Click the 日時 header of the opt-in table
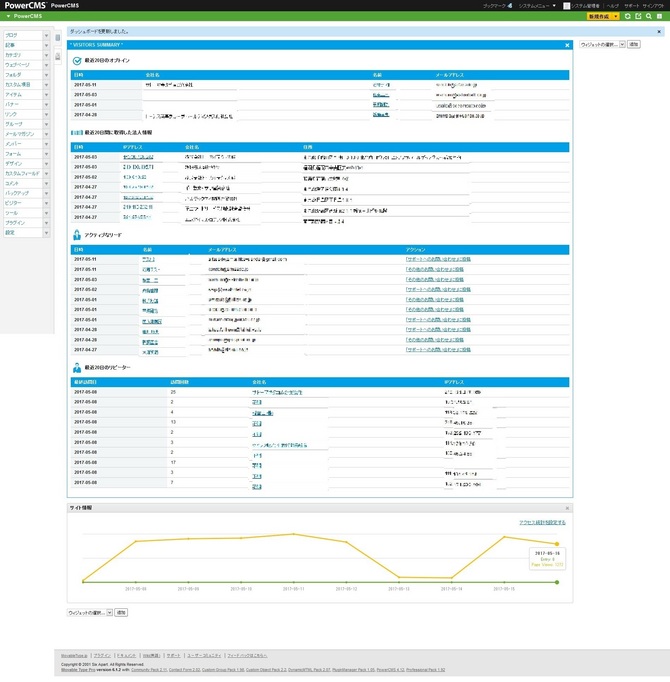670x682 pixels. tap(79, 75)
